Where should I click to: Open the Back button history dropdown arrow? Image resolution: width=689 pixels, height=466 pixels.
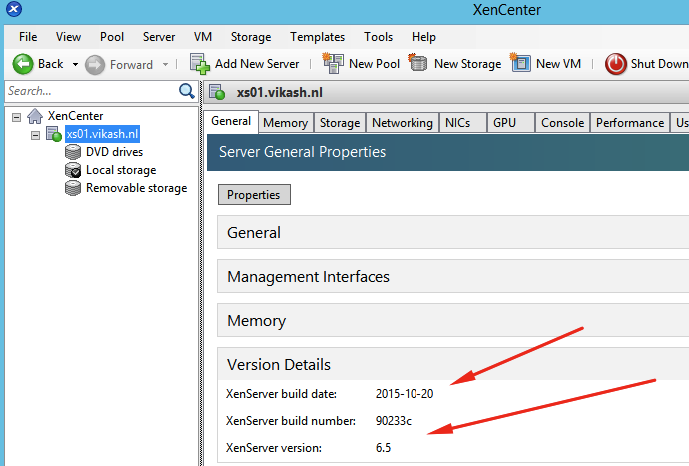click(73, 64)
